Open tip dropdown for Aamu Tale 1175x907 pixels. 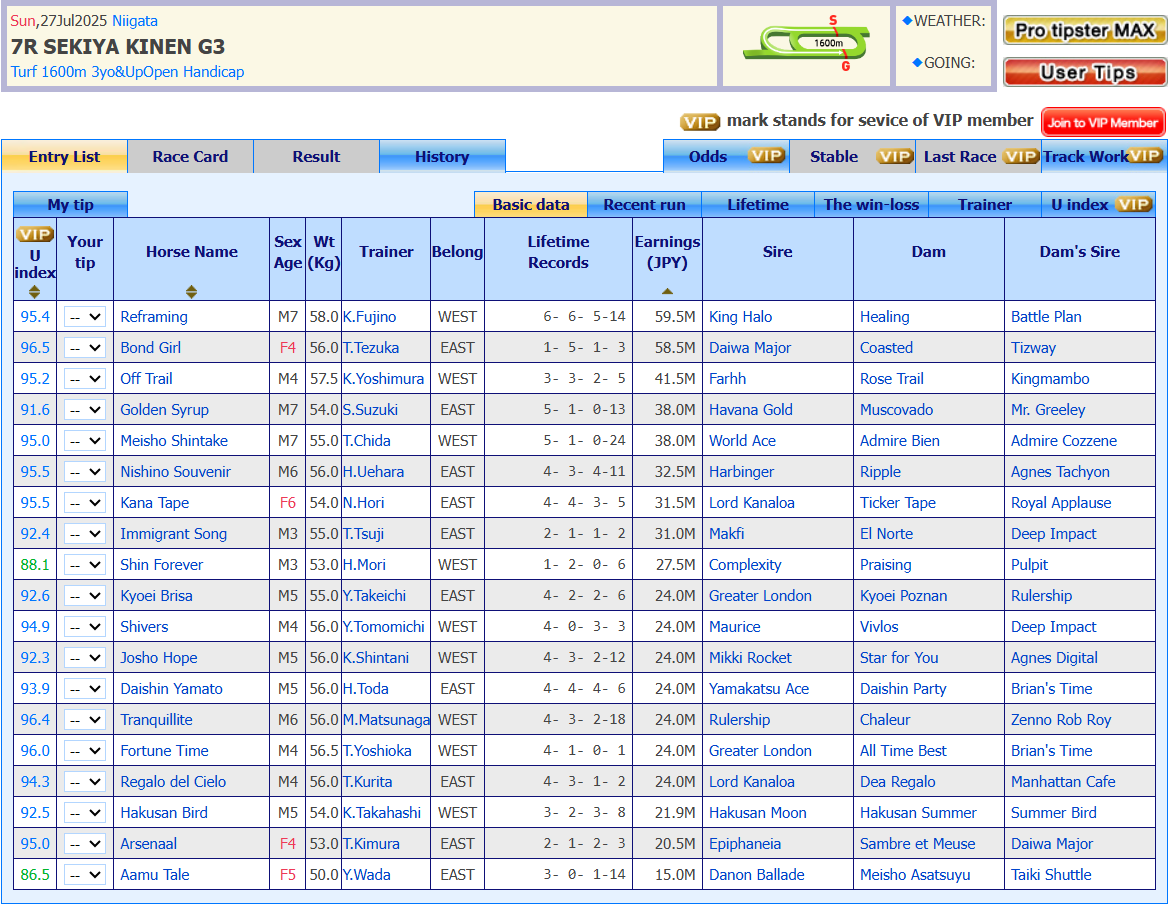[85, 875]
